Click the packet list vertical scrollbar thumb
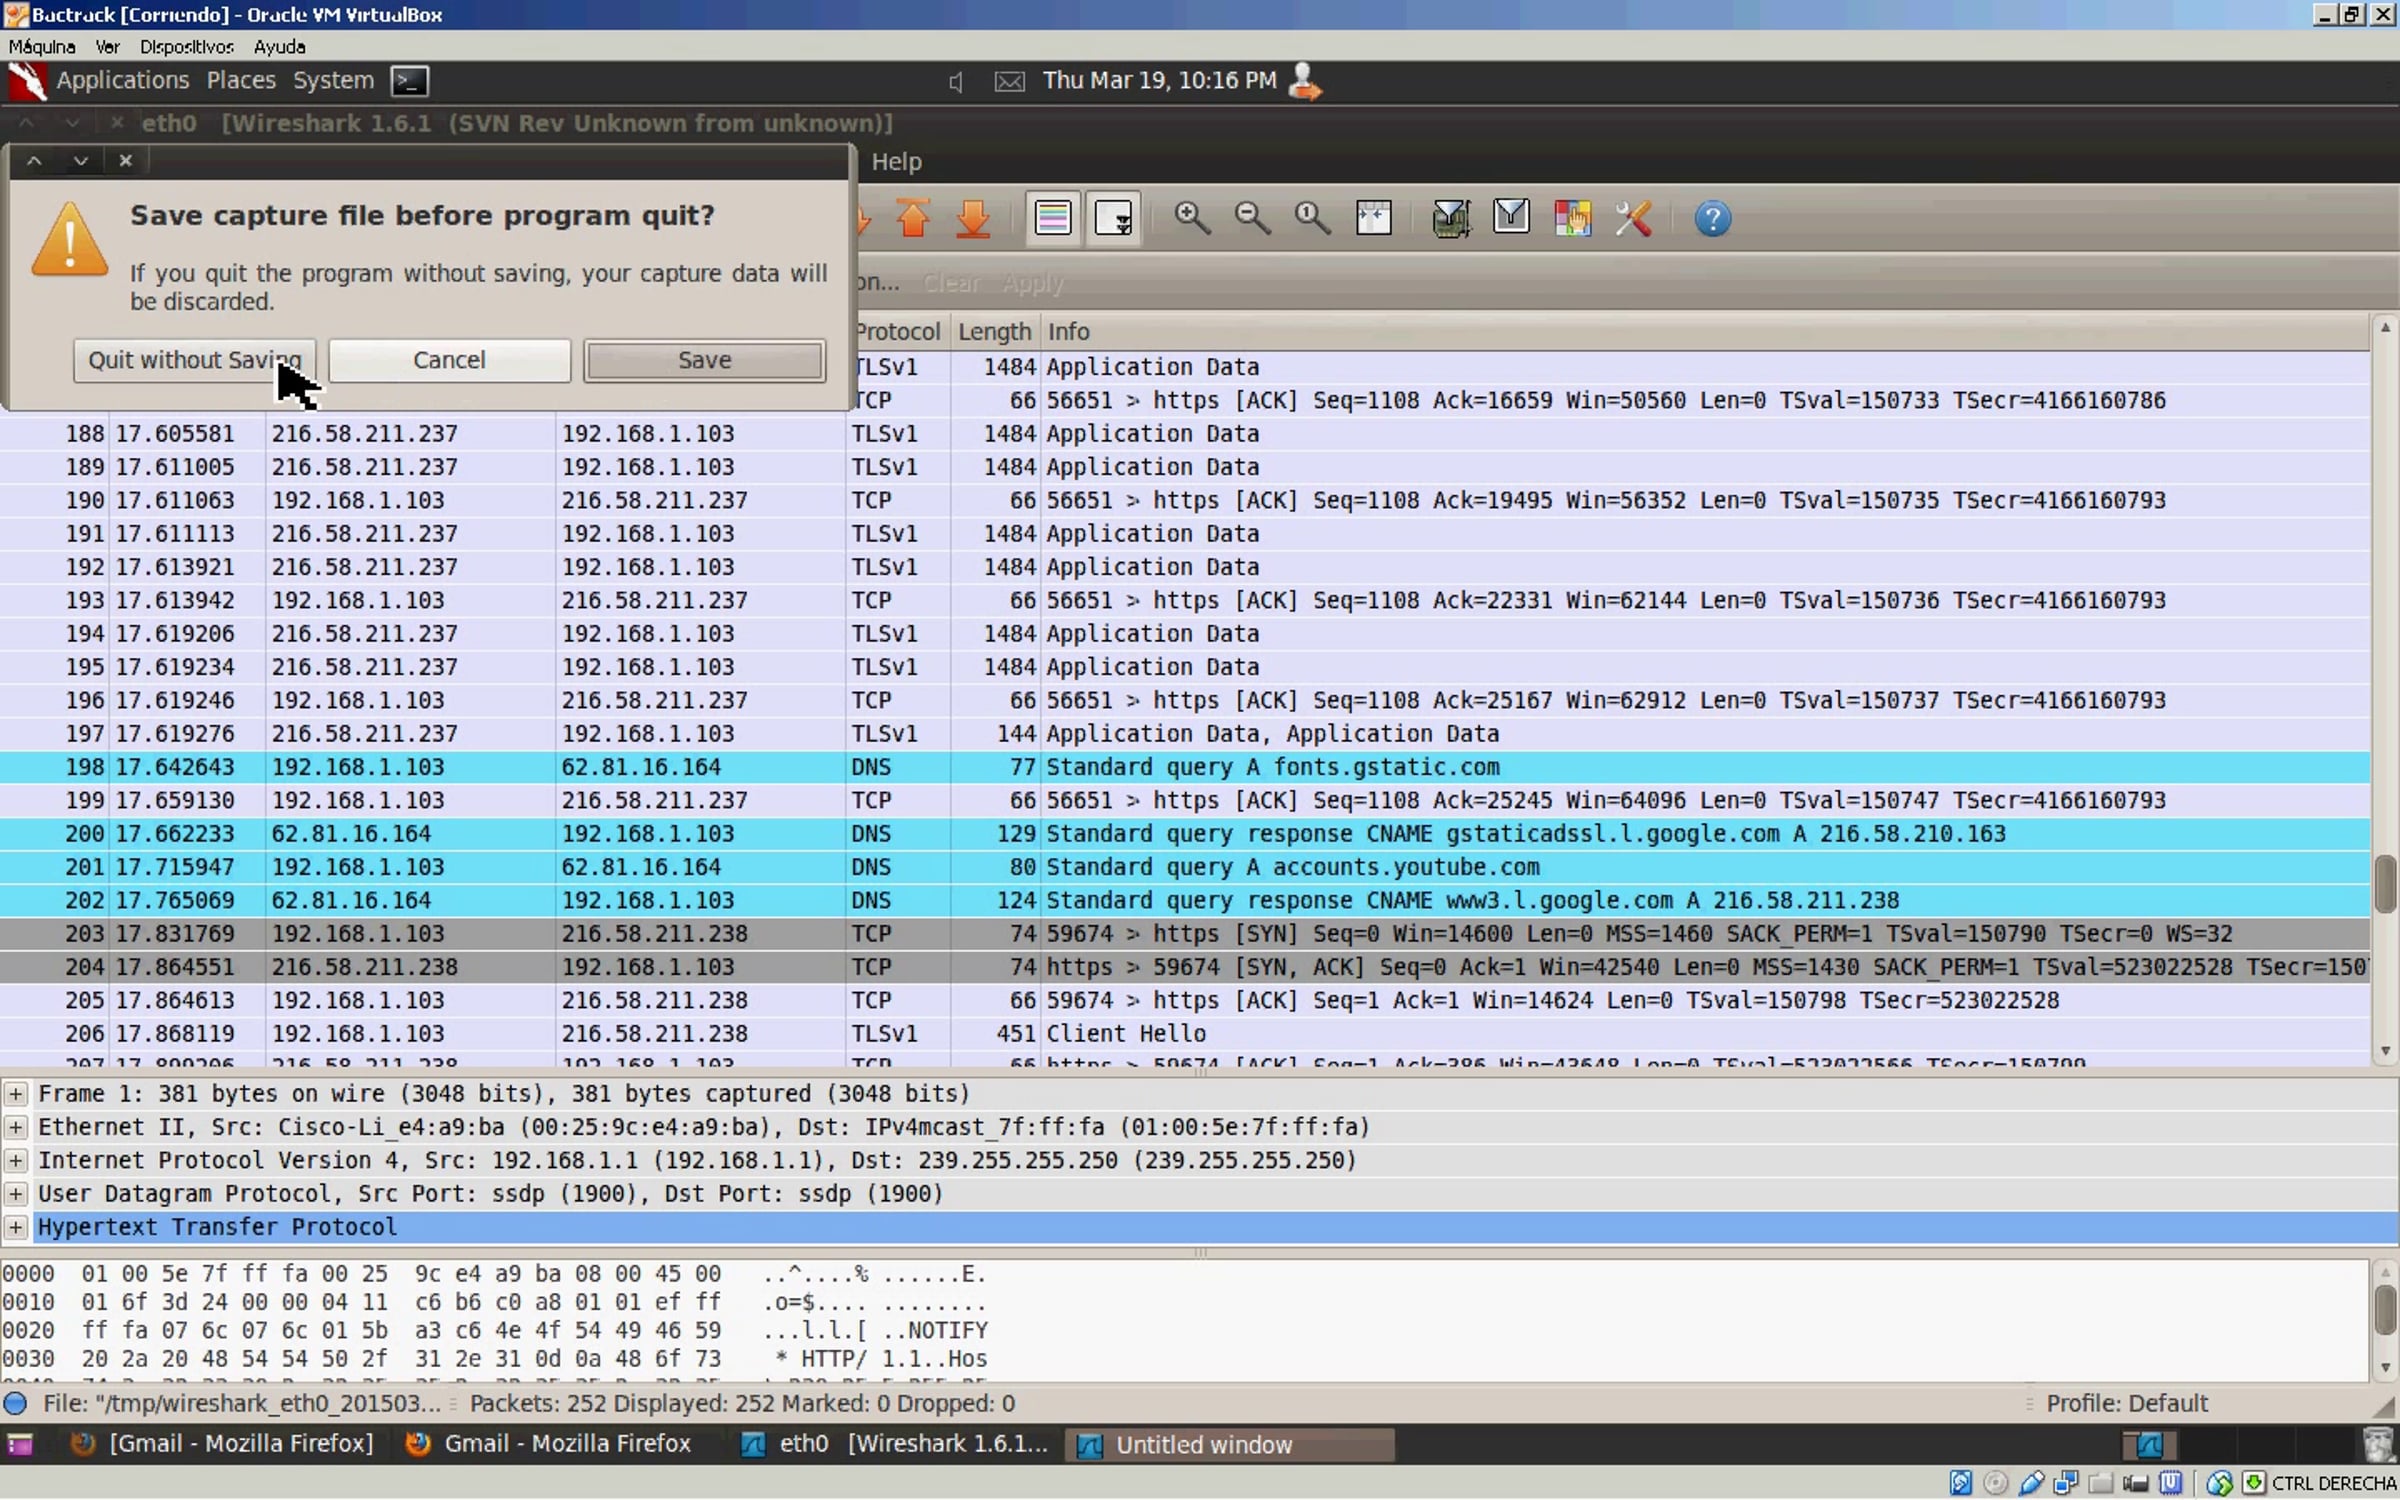Screen dimensions: 2400x1500 click(x=2385, y=884)
